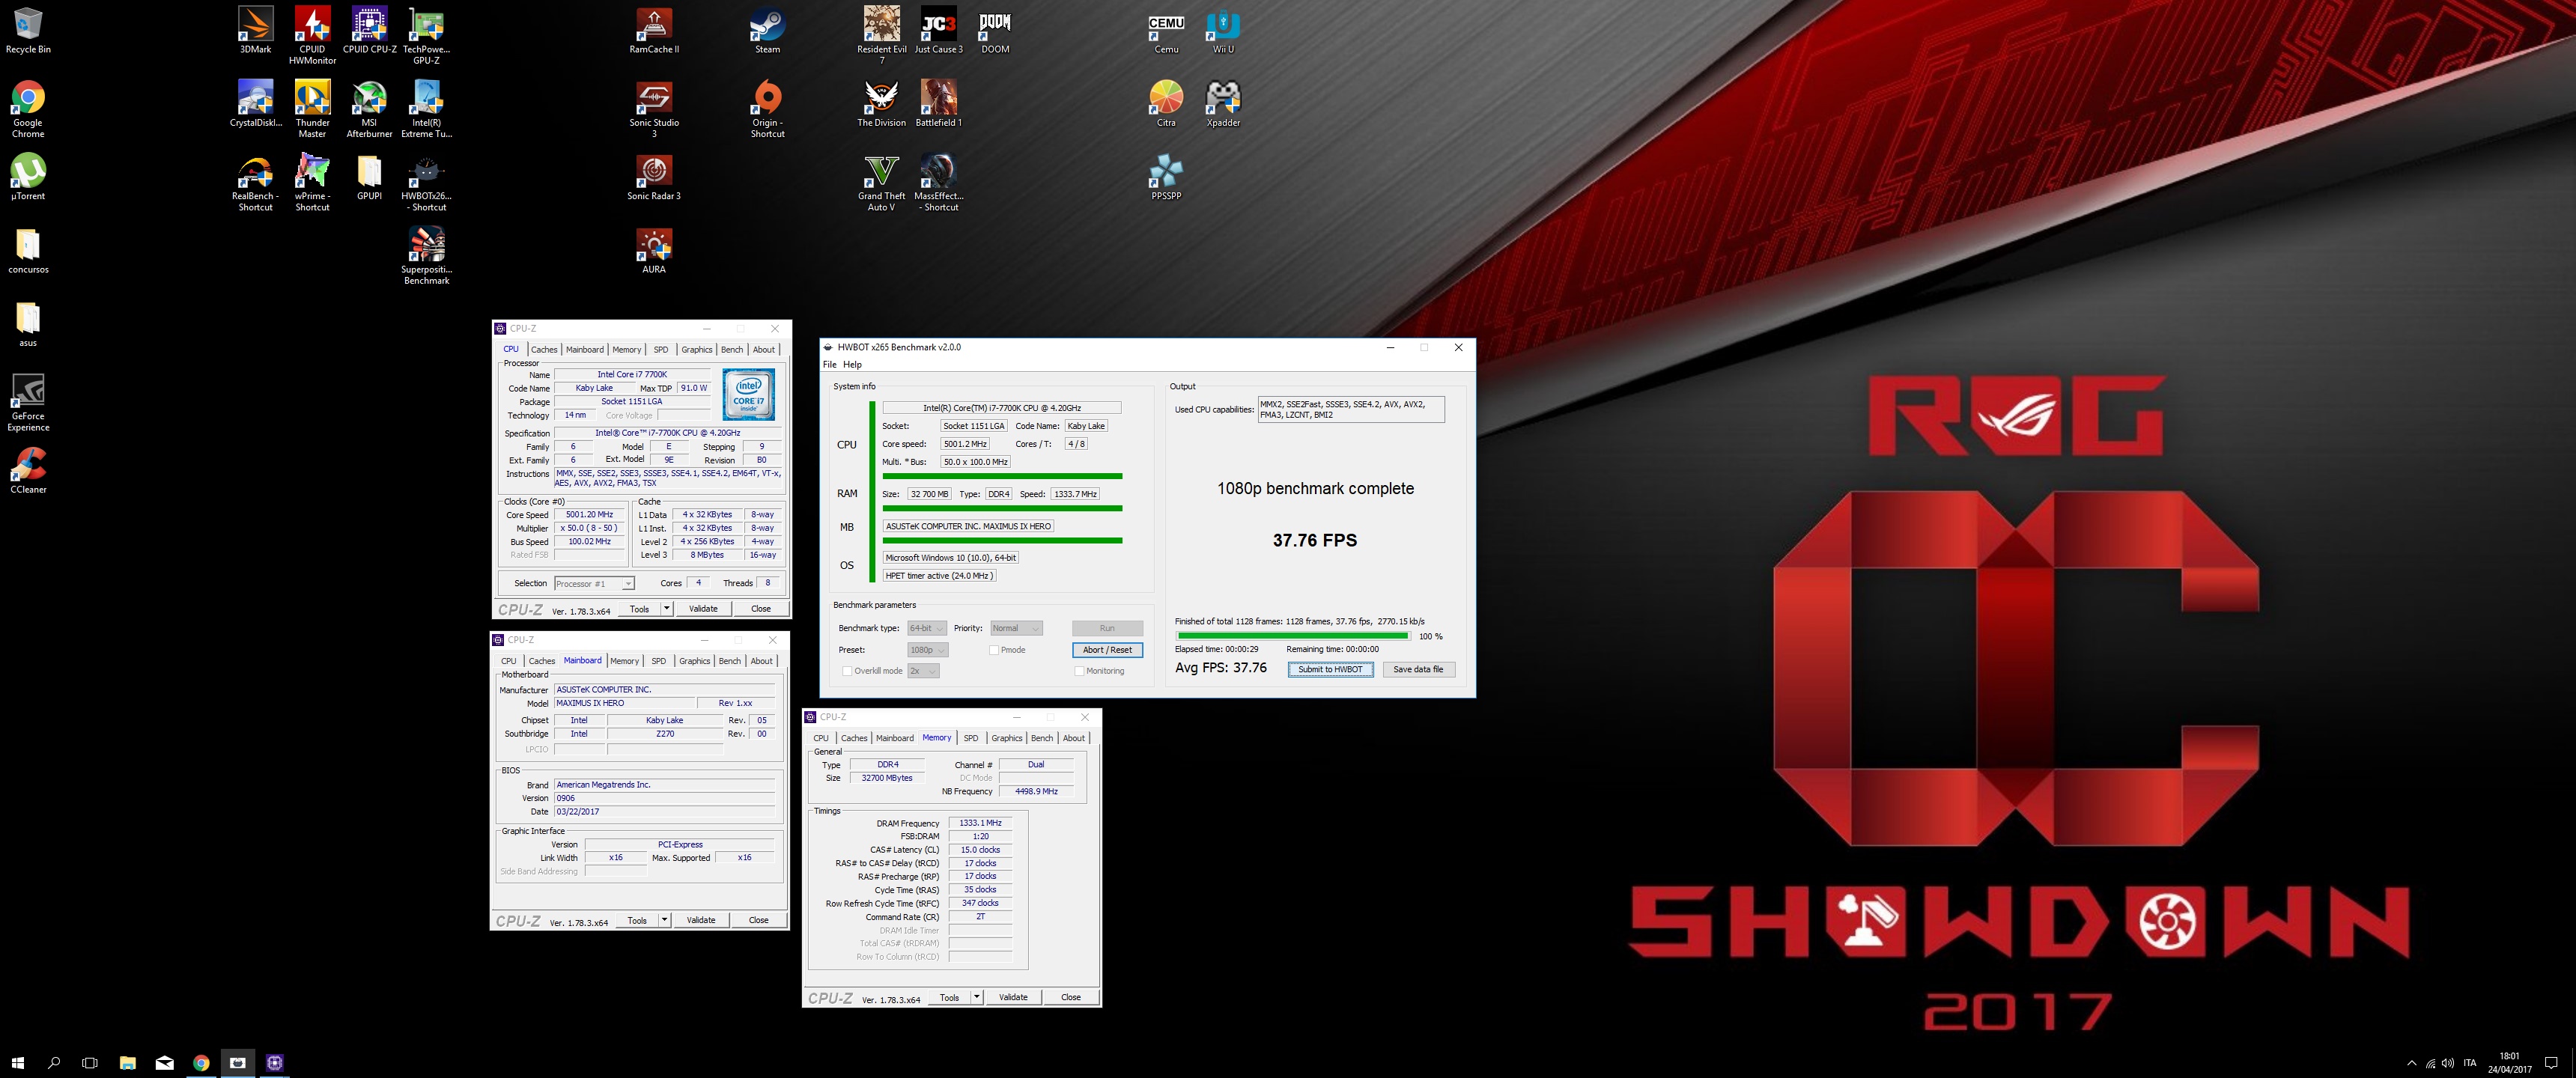Open taskbar search icon

point(54,1063)
